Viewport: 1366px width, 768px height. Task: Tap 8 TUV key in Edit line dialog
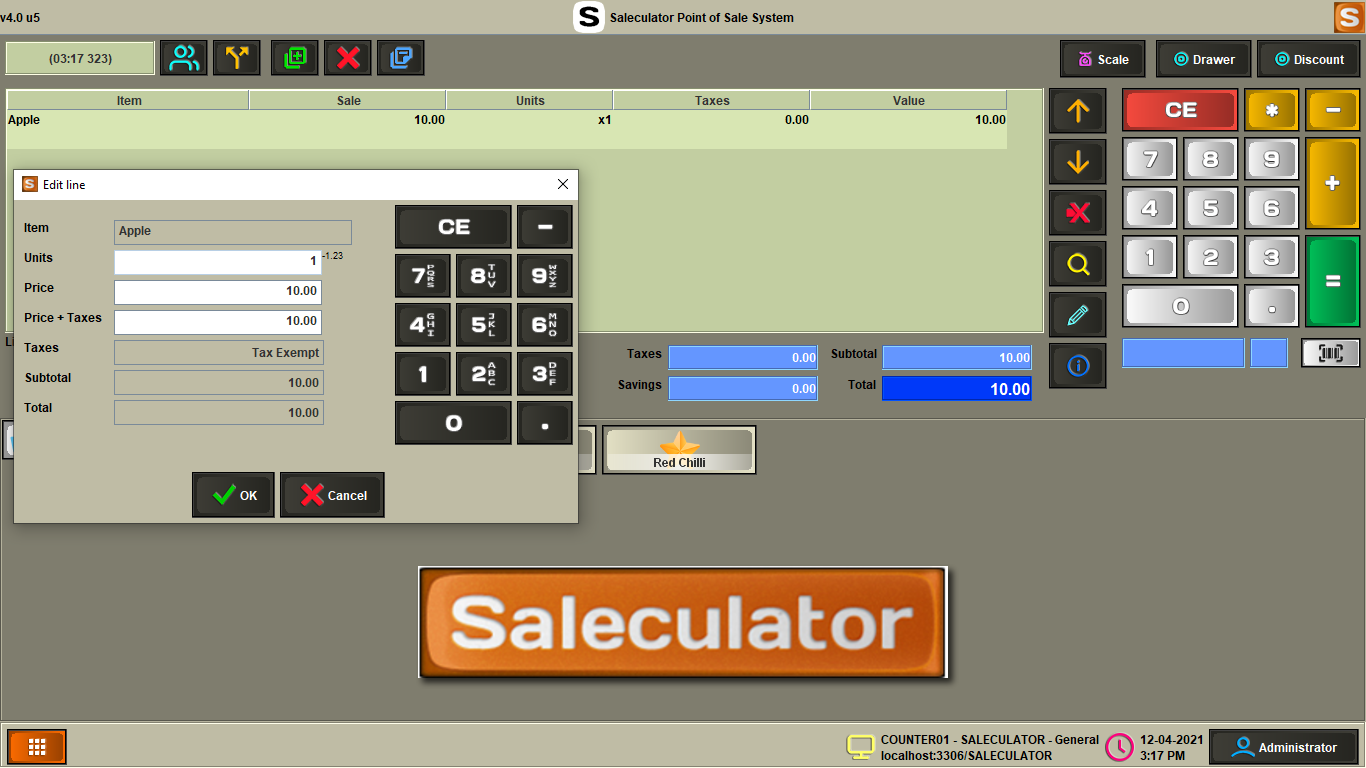pyautogui.click(x=484, y=276)
